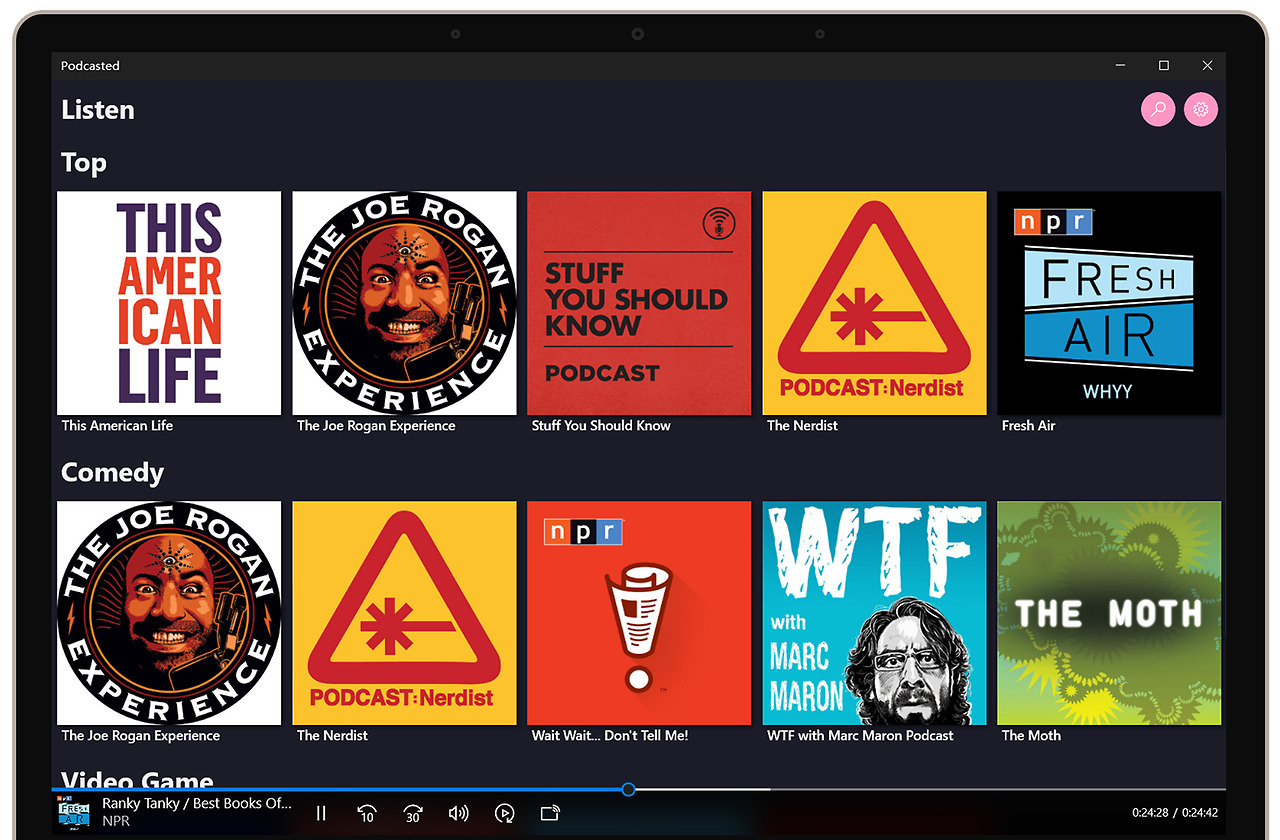Maximize the Podcasted window
The image size is (1280, 840).
tap(1164, 66)
